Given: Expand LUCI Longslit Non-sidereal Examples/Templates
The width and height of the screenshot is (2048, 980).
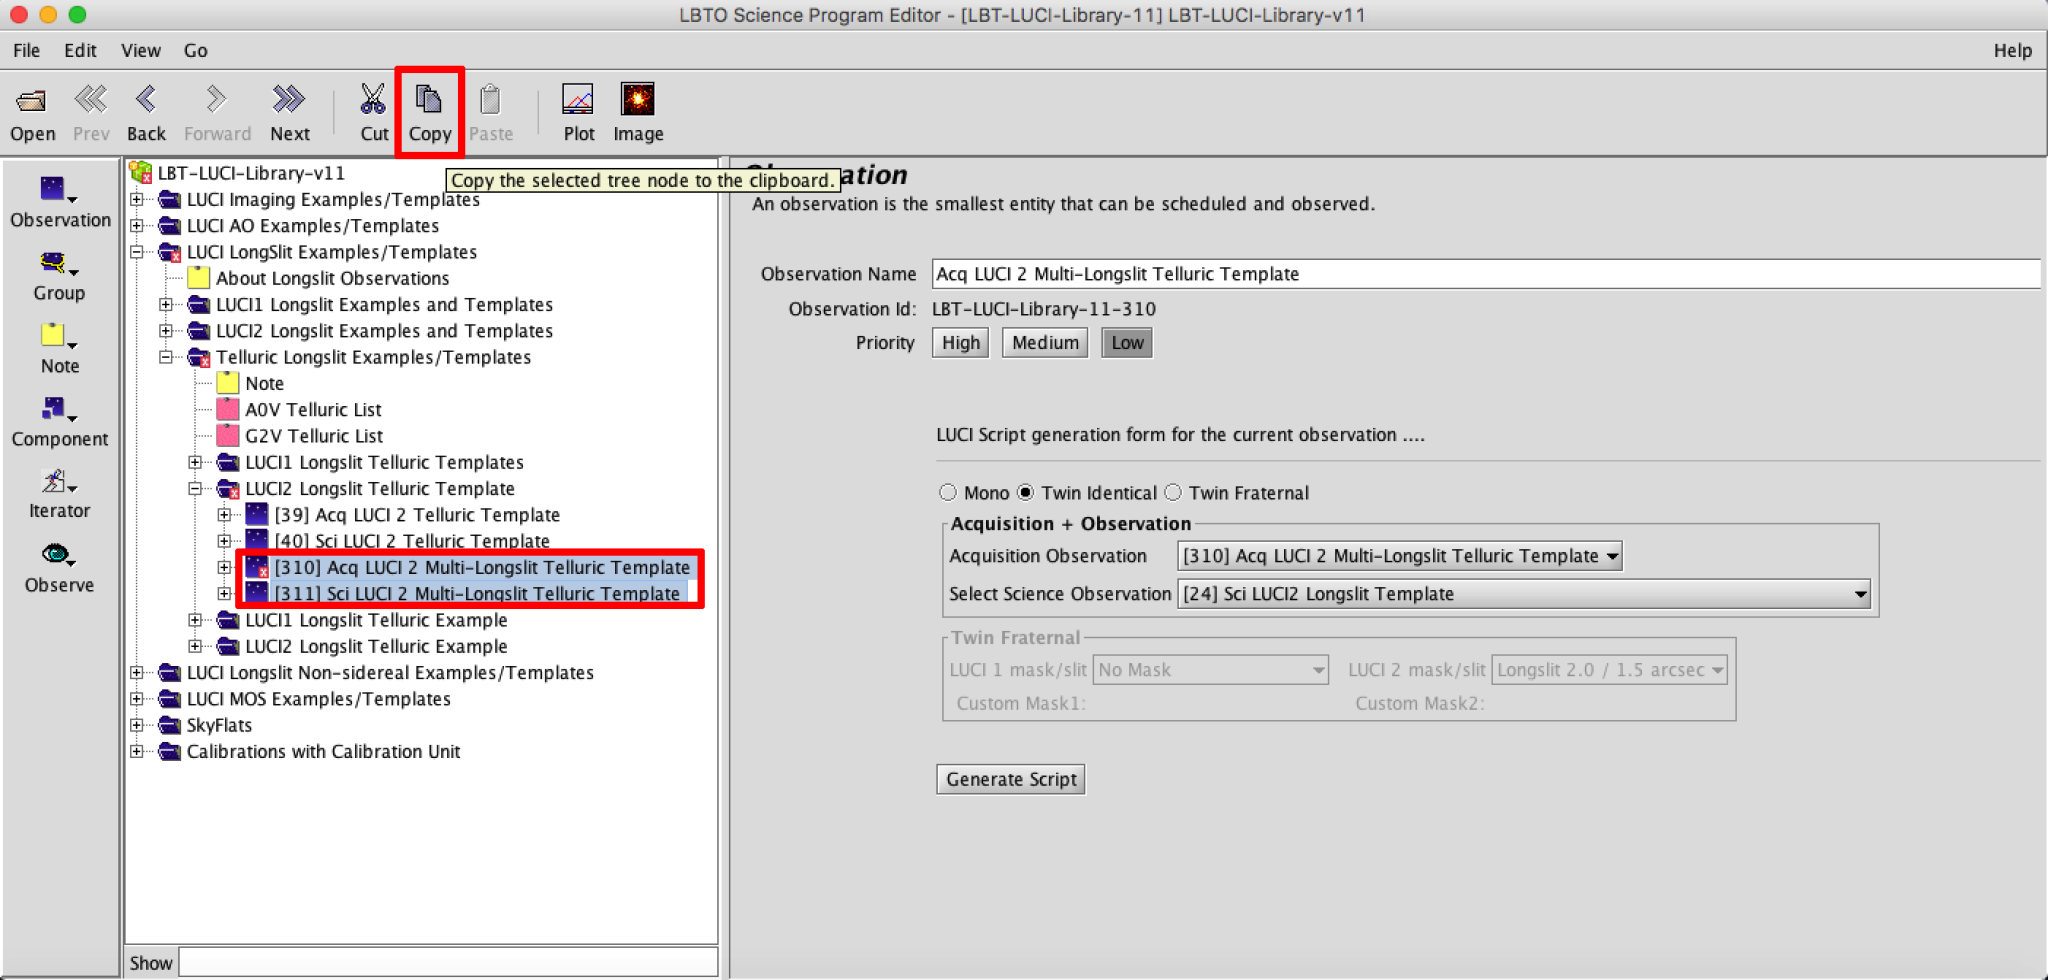Looking at the screenshot, I should [x=137, y=672].
